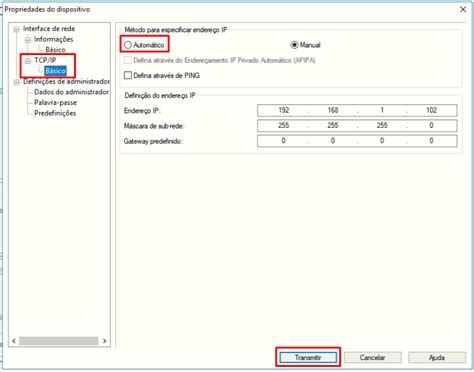Click first octet 192 of Endereço IP
The image size is (474, 372).
(x=284, y=110)
